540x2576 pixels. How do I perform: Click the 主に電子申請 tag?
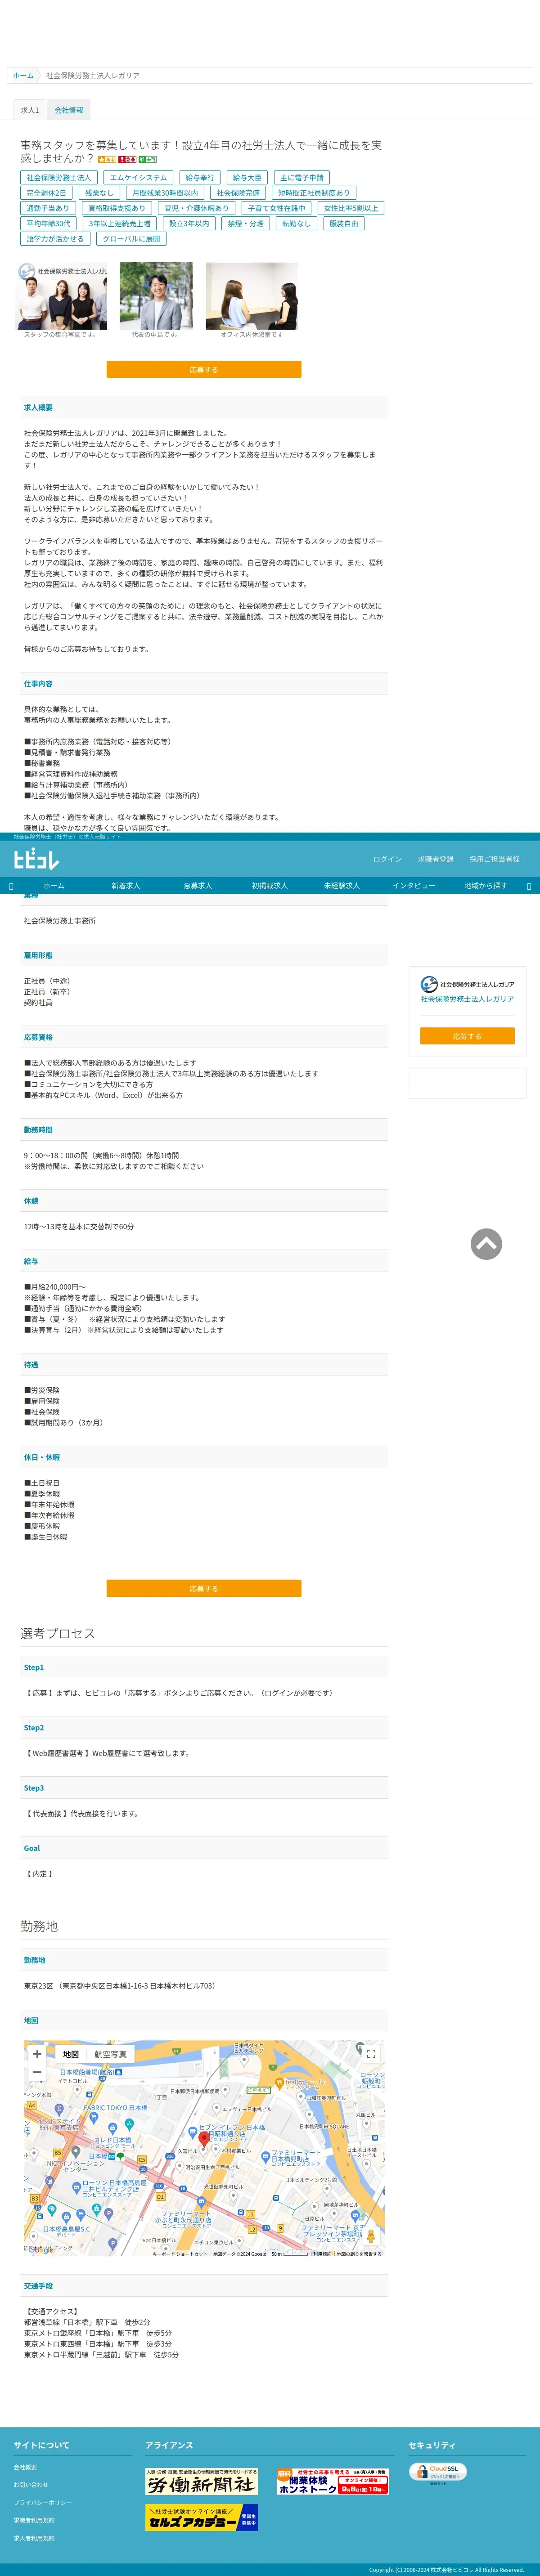tap(302, 178)
